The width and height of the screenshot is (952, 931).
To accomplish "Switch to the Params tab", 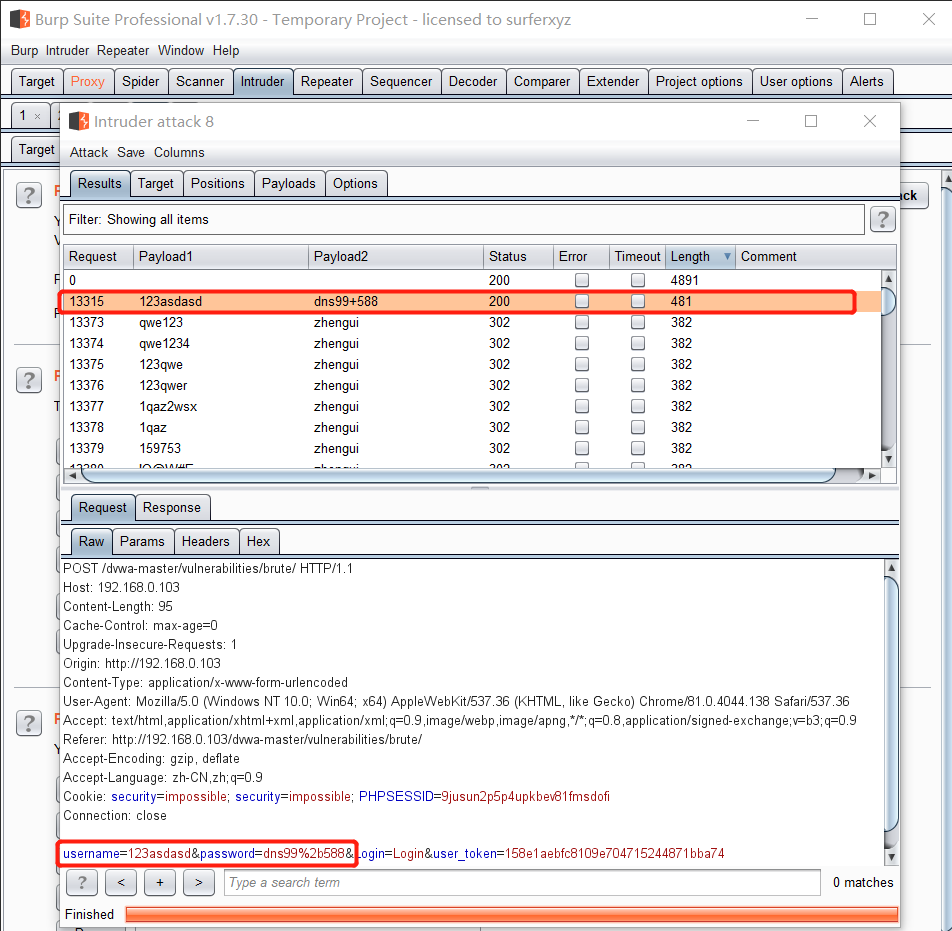I will click(142, 542).
